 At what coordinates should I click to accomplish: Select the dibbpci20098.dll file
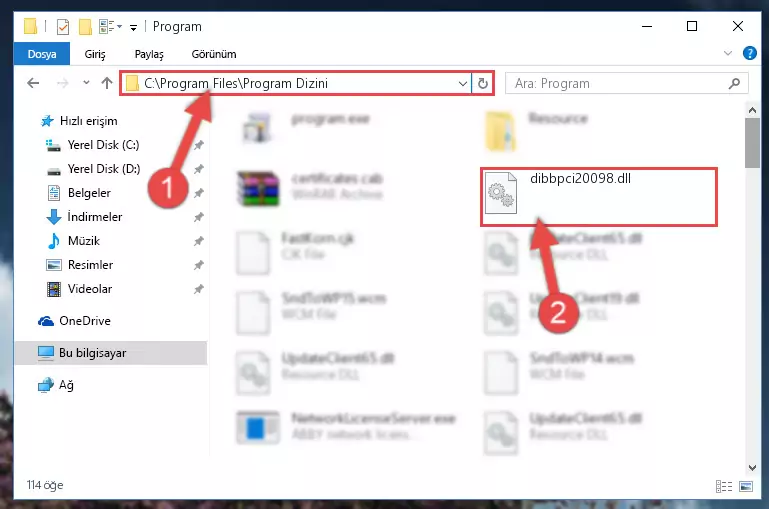pos(599,197)
